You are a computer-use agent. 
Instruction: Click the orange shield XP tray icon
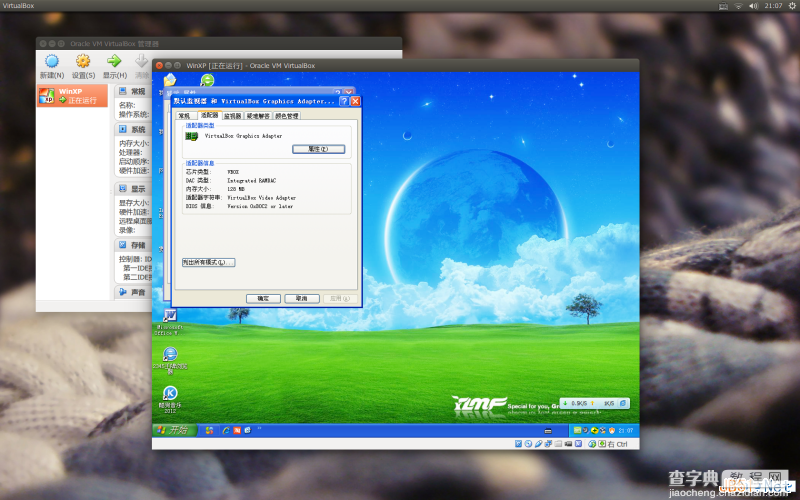pyautogui.click(x=612, y=431)
